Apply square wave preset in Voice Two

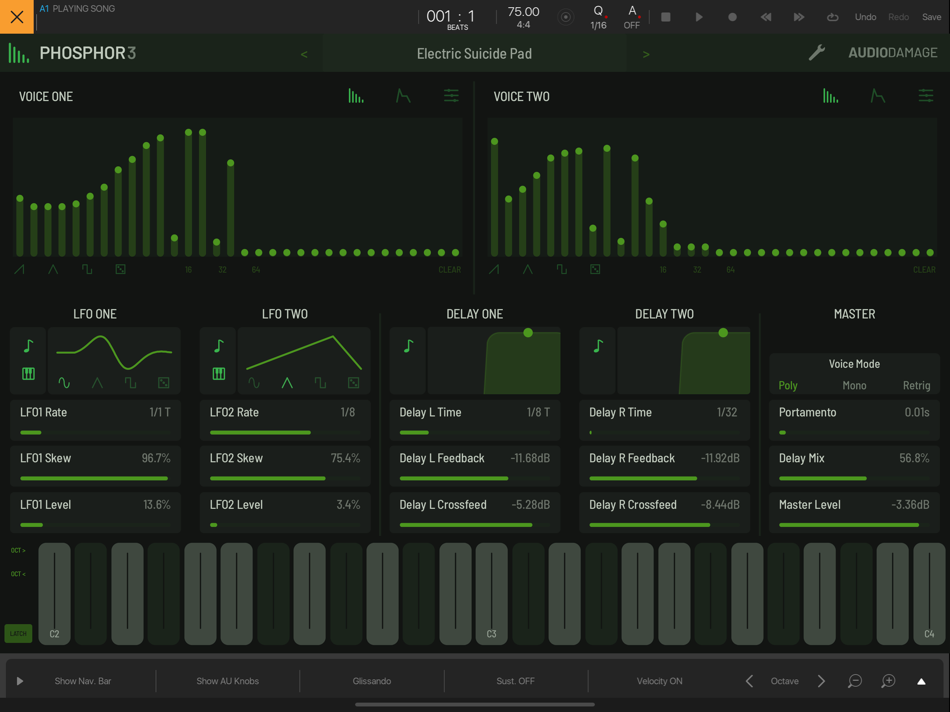coord(563,269)
